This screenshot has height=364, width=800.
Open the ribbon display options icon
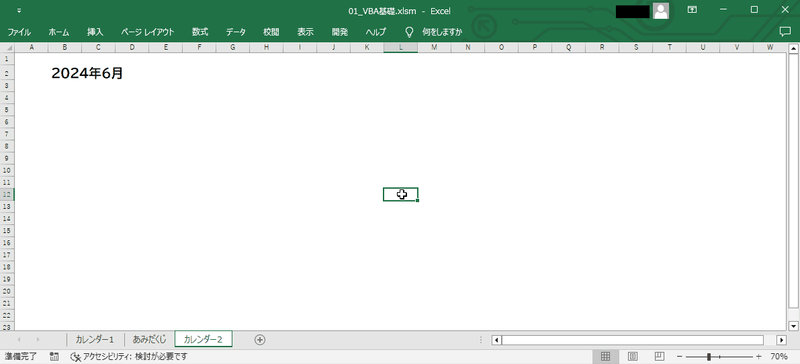692,10
